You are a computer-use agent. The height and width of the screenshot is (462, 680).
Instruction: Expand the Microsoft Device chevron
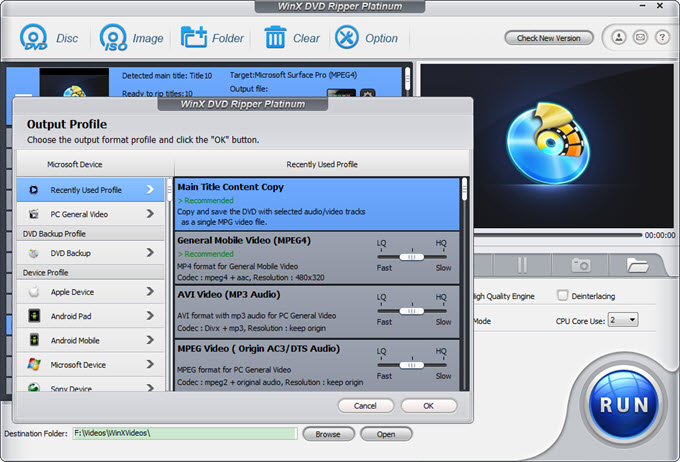(150, 364)
